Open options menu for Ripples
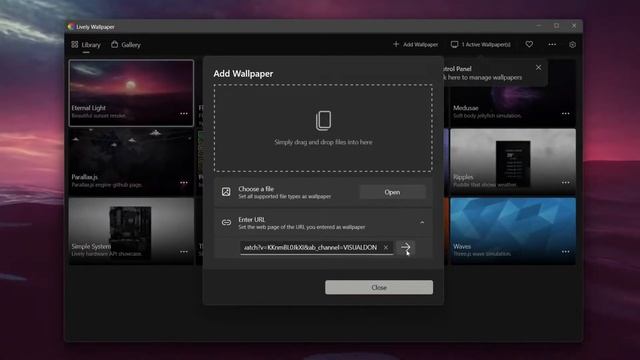Viewport: 640px width, 360px height. coord(566,183)
